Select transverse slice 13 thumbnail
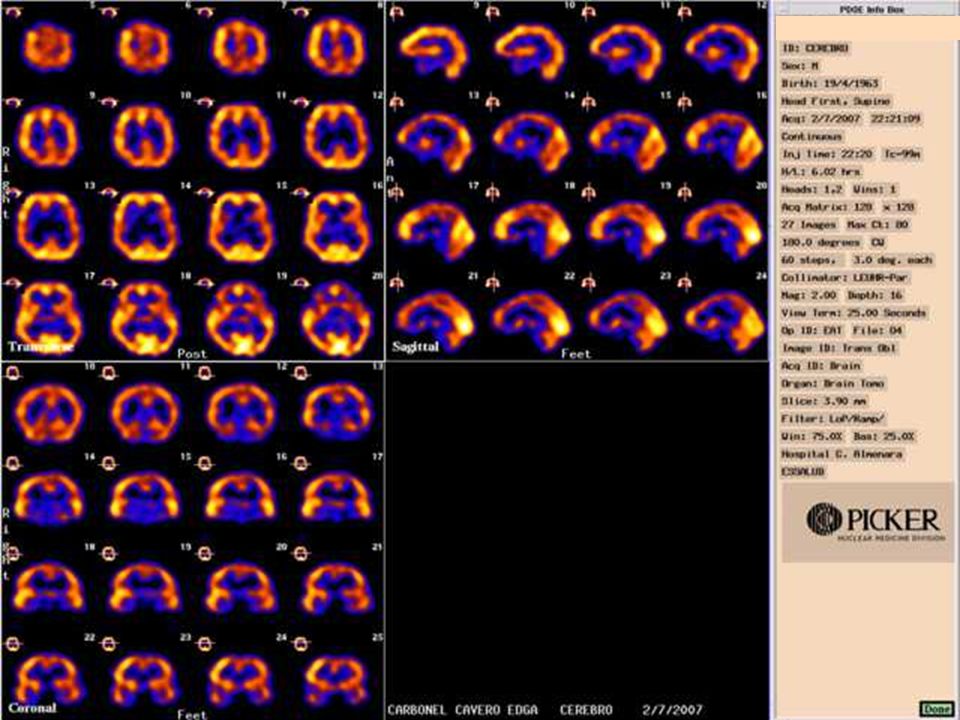 click(x=49, y=227)
